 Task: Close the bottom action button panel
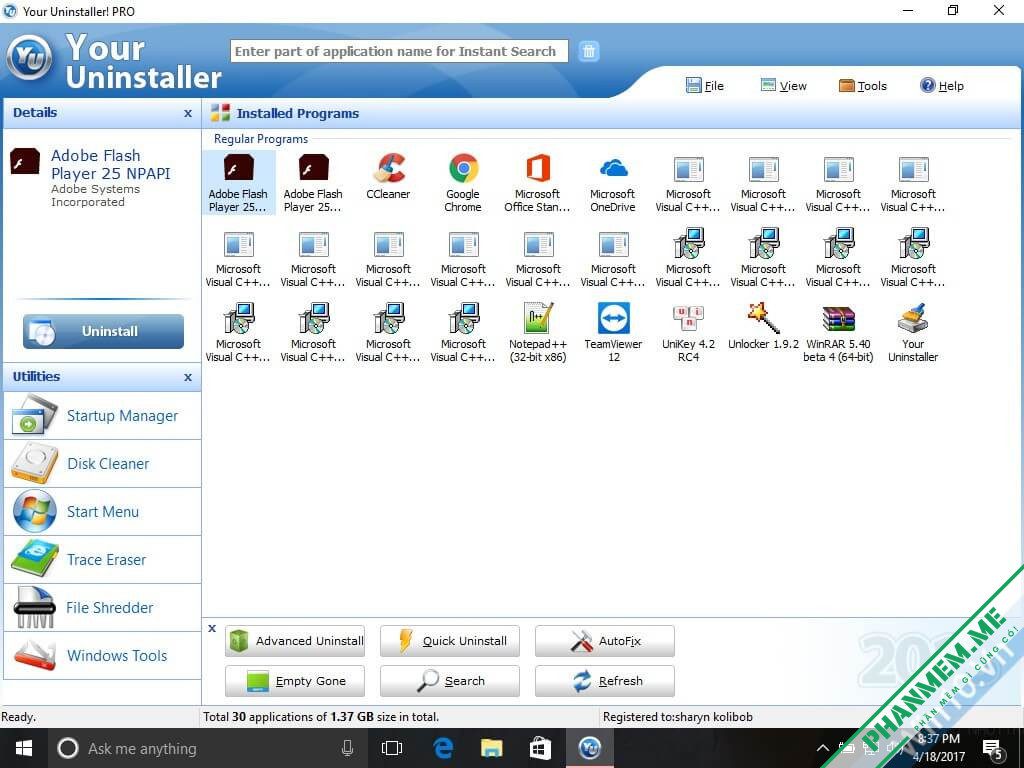point(212,628)
